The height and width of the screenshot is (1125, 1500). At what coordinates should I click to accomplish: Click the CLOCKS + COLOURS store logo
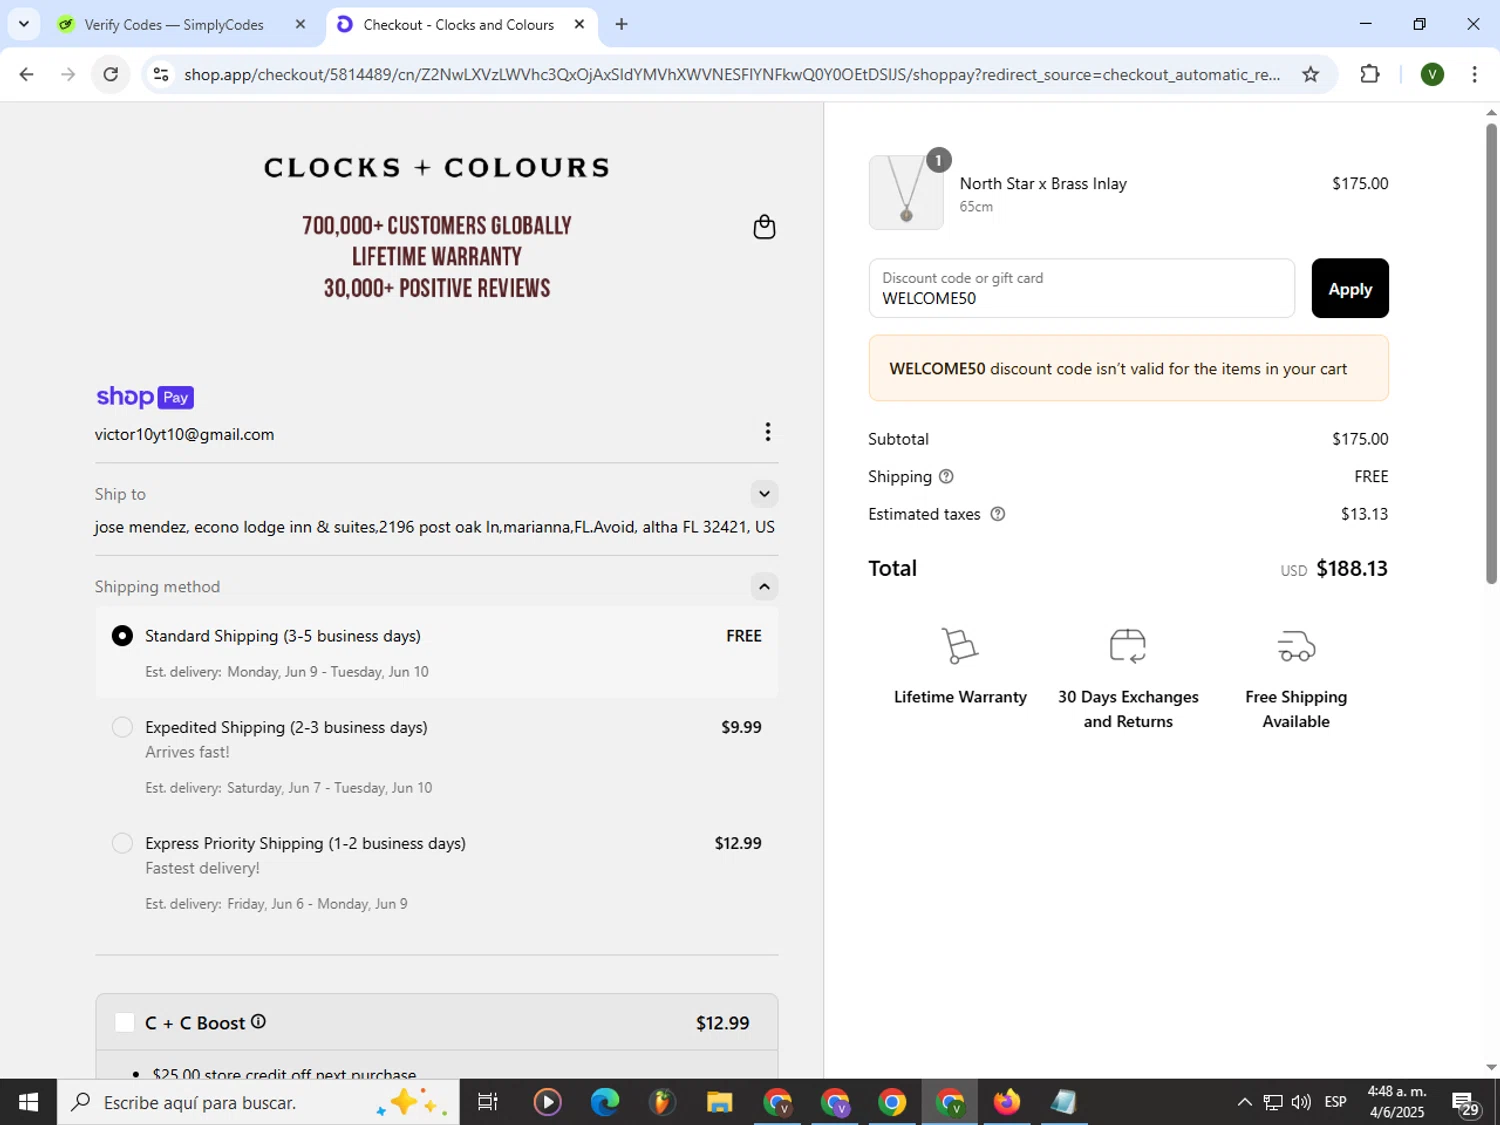coord(437,167)
